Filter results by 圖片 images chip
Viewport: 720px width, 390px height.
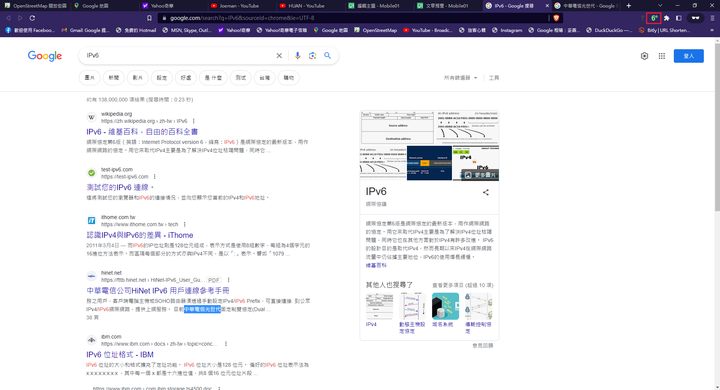coord(90,78)
